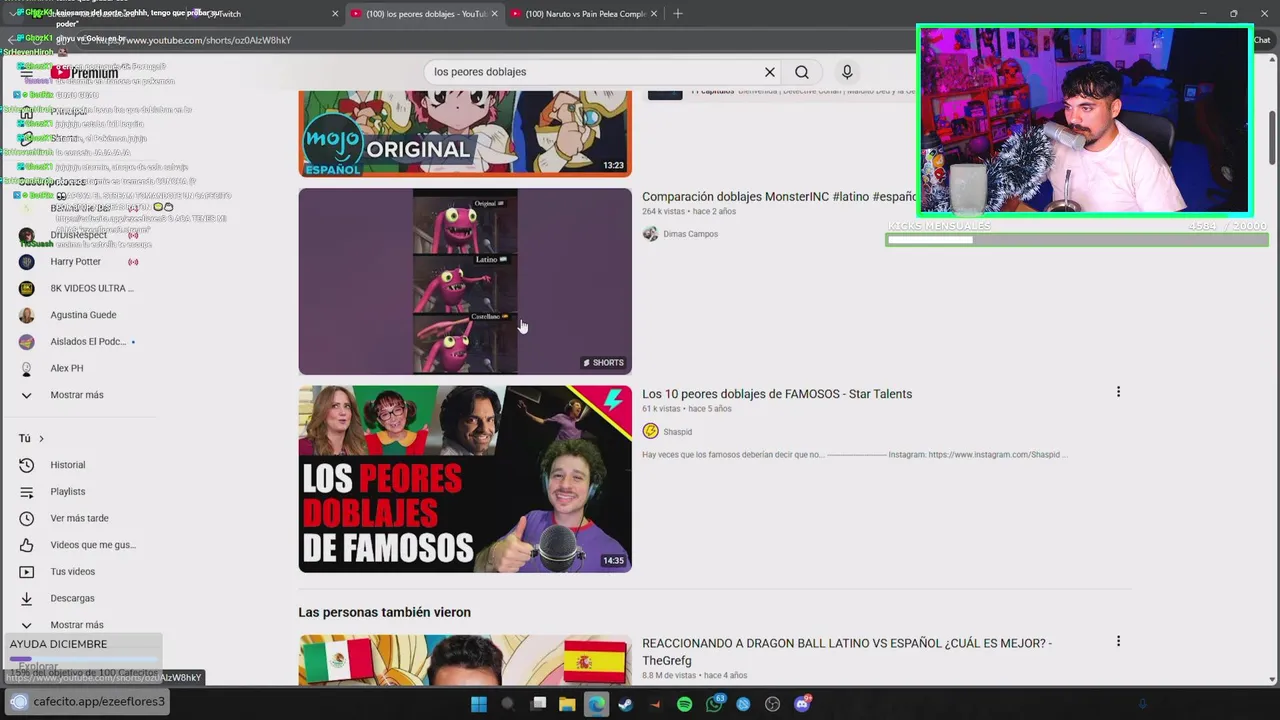Open the Harry Potter subscription channel

(78, 262)
